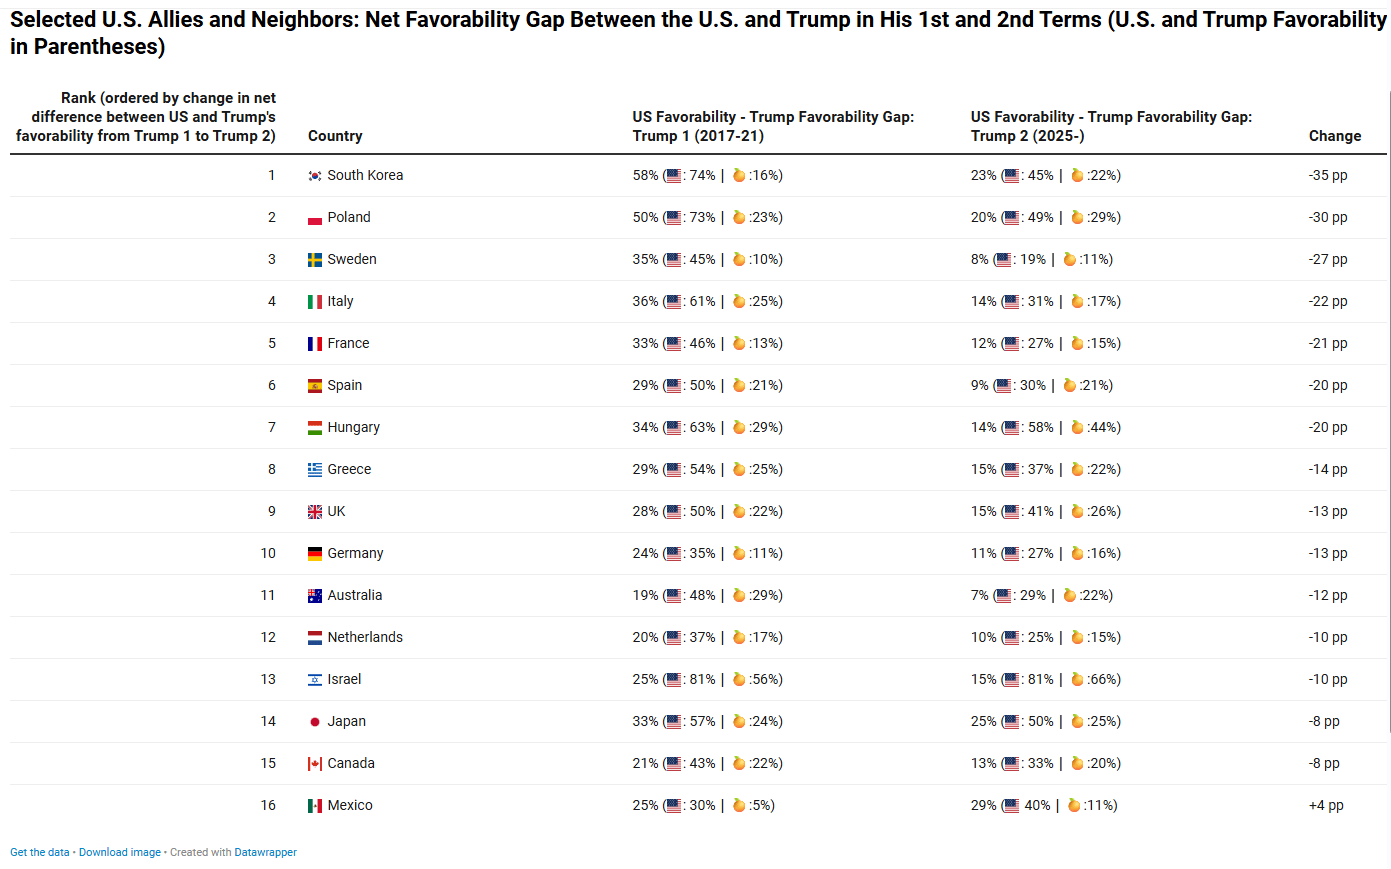Click the Poland flag icon
Screen dimensions: 1391x869
[315, 218]
